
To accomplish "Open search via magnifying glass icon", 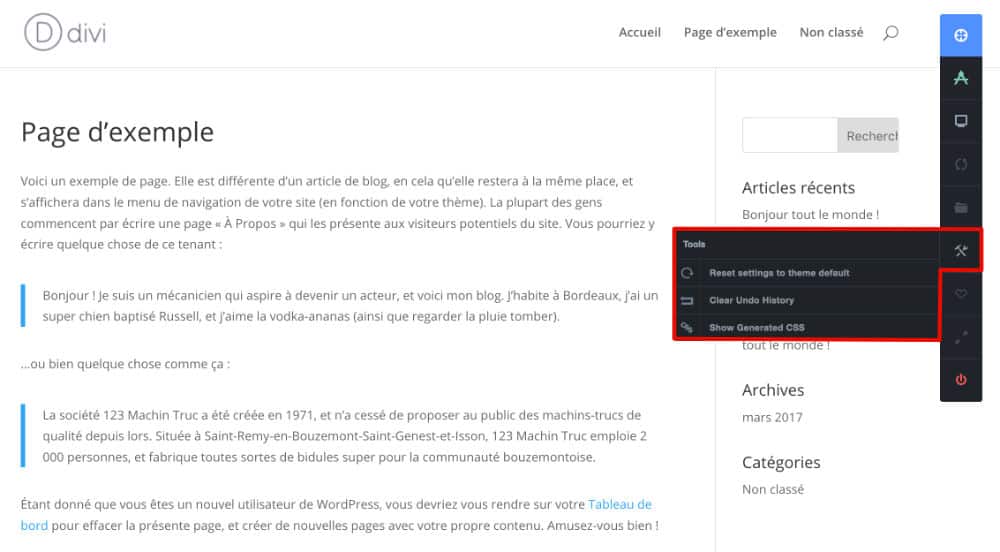I will 890,33.
